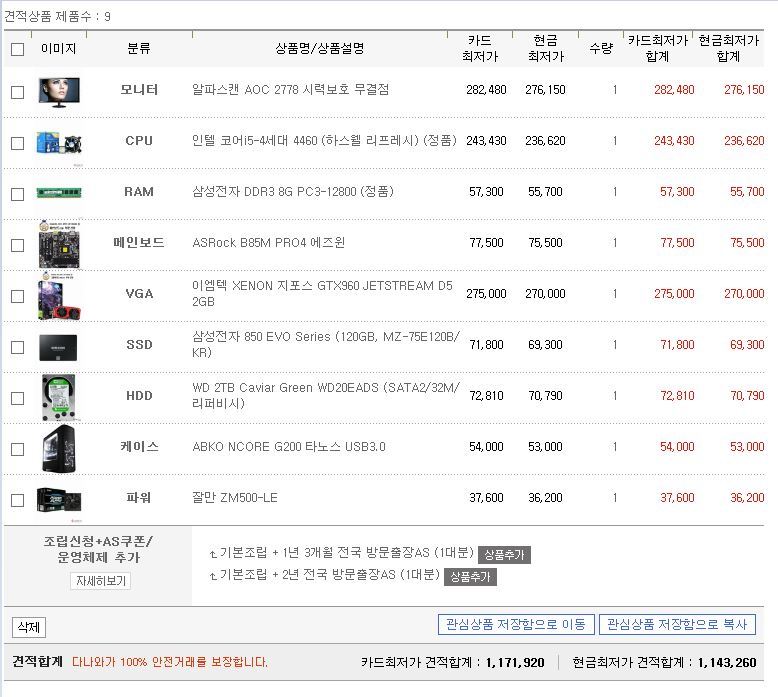Click 관심상품 저장함으로 이동 button
Viewport: 778px width, 697px height.
[516, 625]
